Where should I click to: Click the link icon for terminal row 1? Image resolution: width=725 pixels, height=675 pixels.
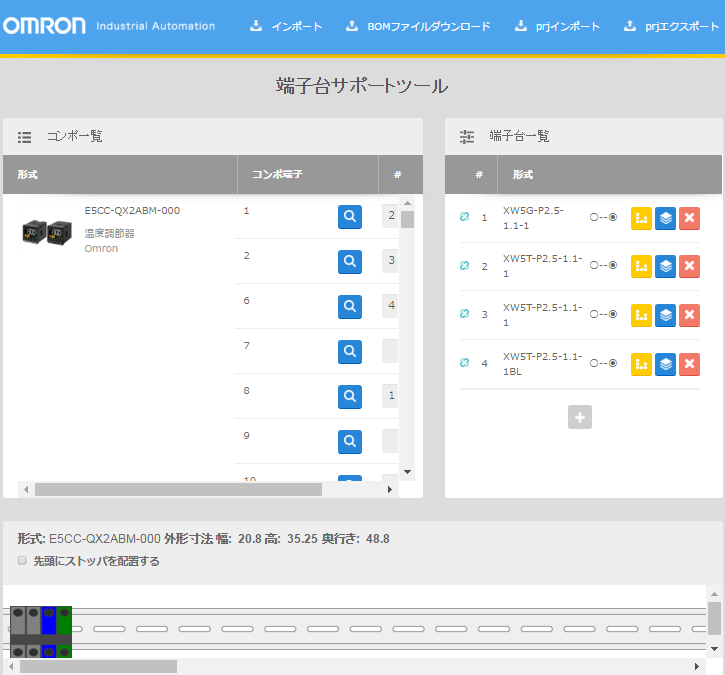(465, 216)
